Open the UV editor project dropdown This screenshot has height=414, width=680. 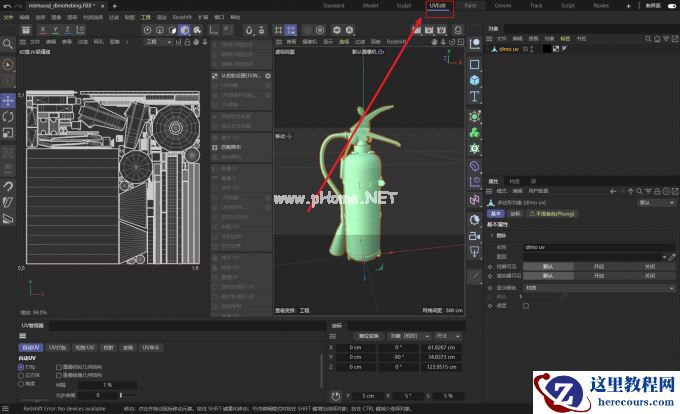point(158,43)
